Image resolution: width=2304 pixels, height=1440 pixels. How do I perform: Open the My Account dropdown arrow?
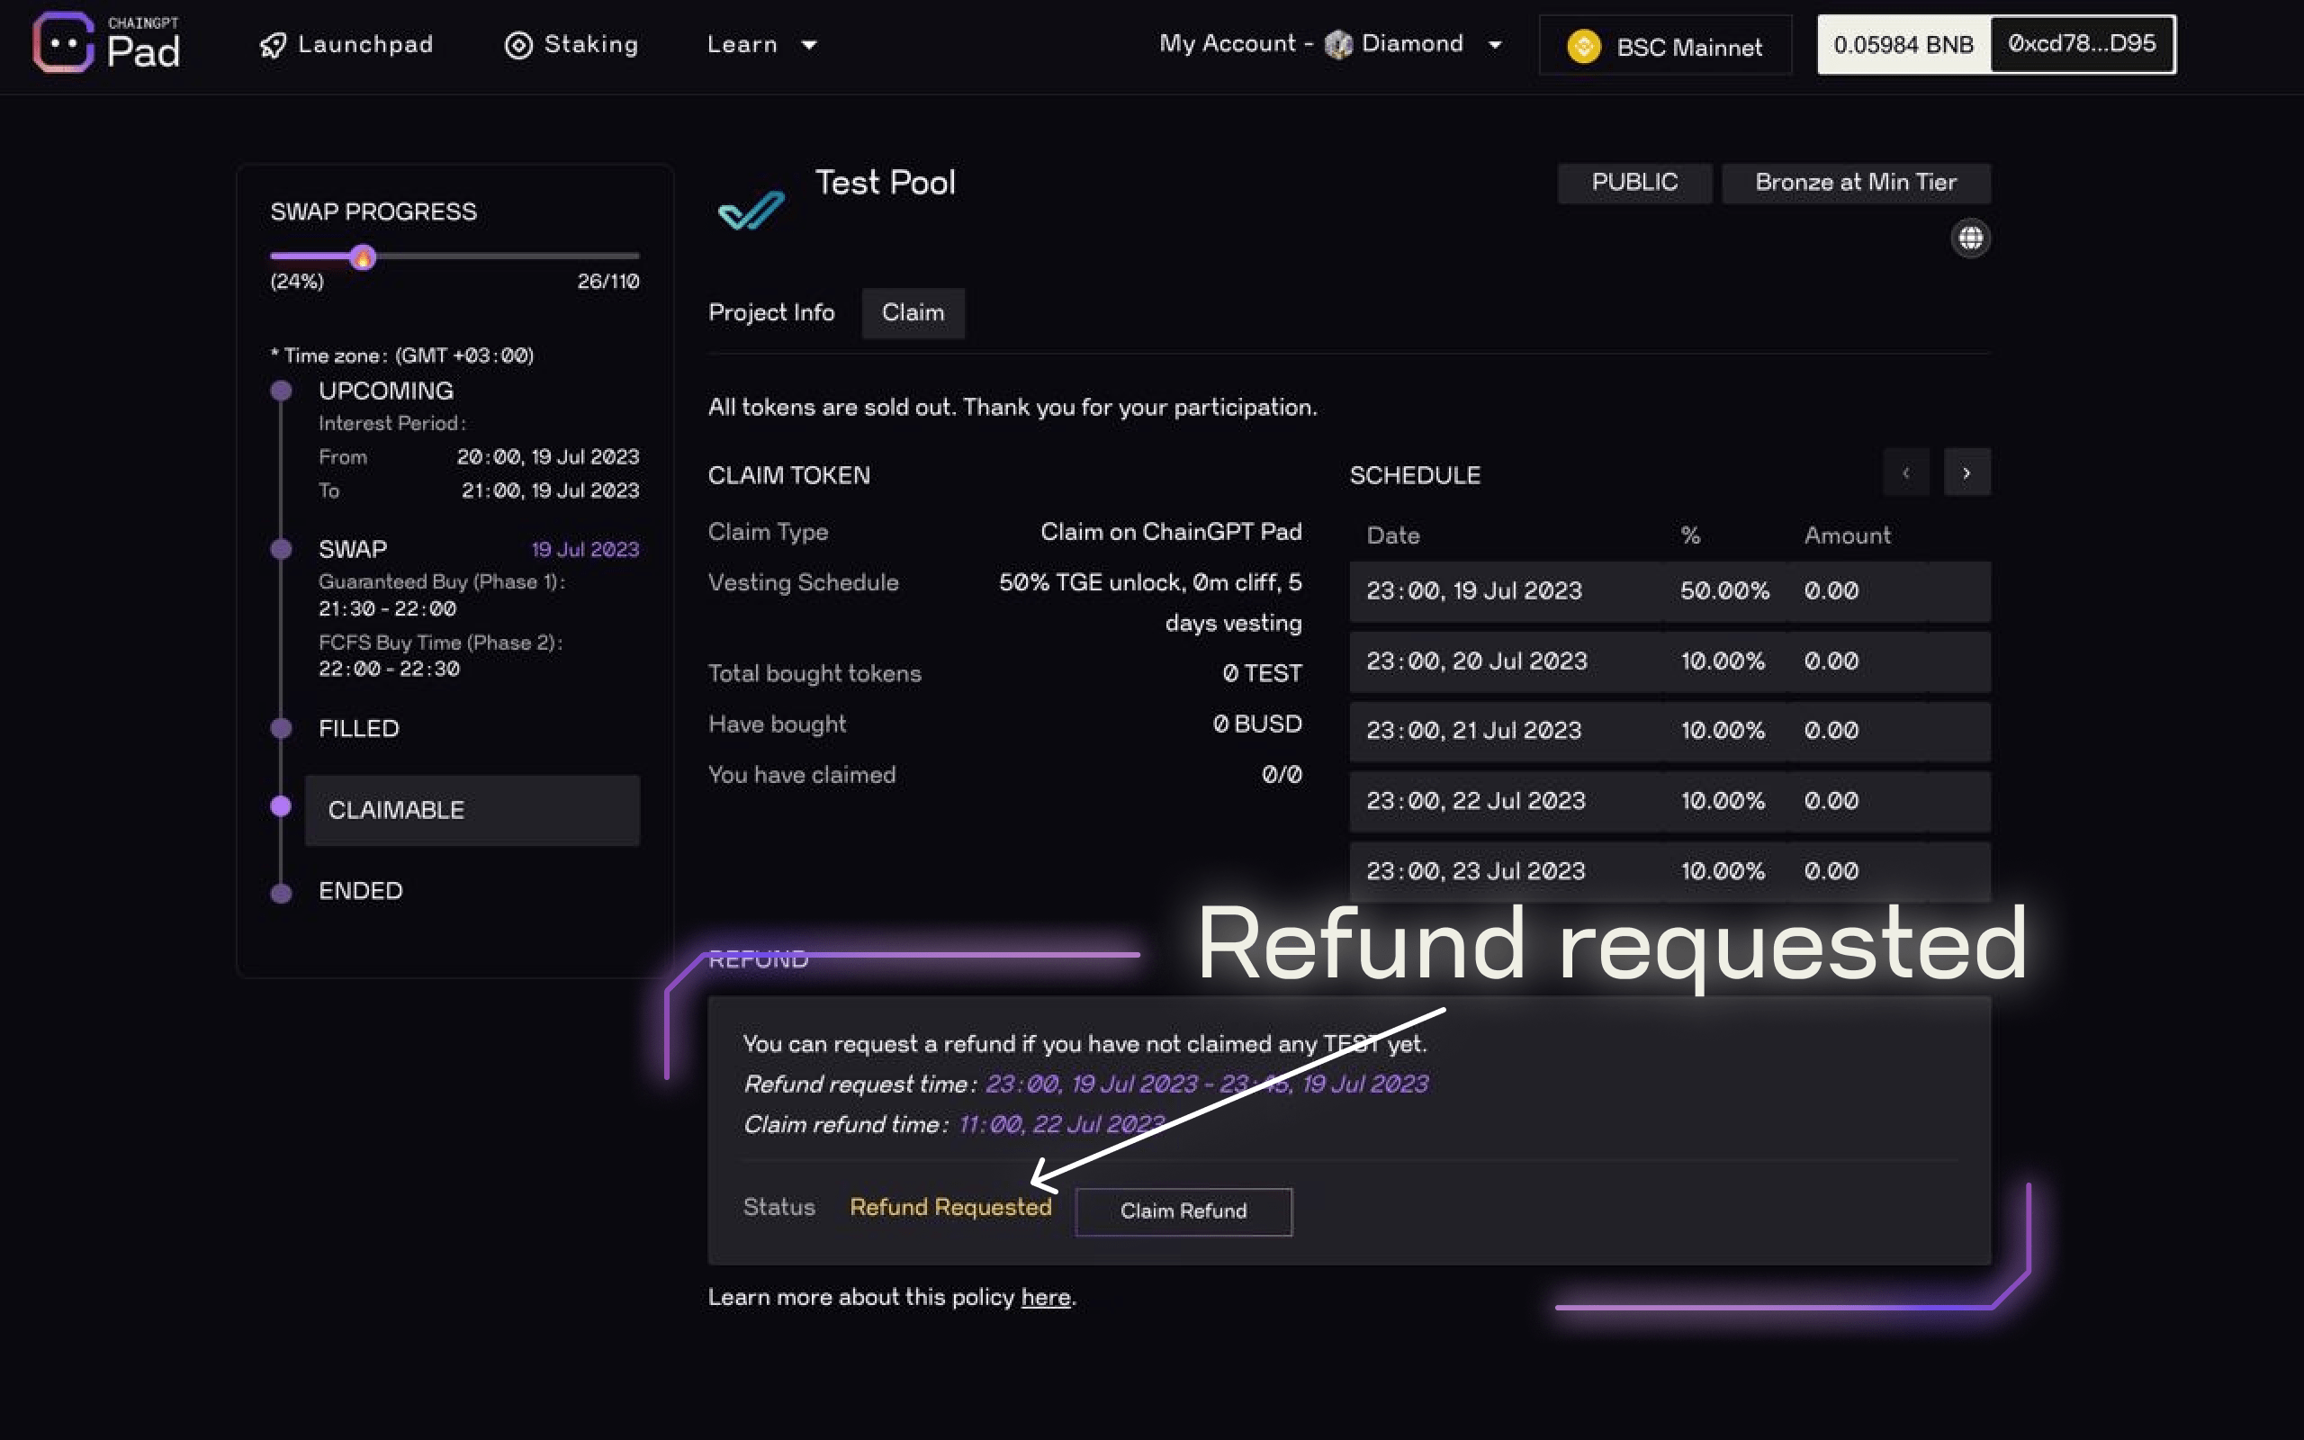tap(1495, 45)
